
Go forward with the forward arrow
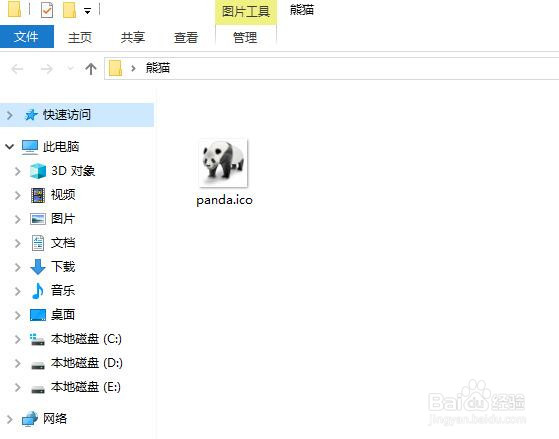coord(46,68)
